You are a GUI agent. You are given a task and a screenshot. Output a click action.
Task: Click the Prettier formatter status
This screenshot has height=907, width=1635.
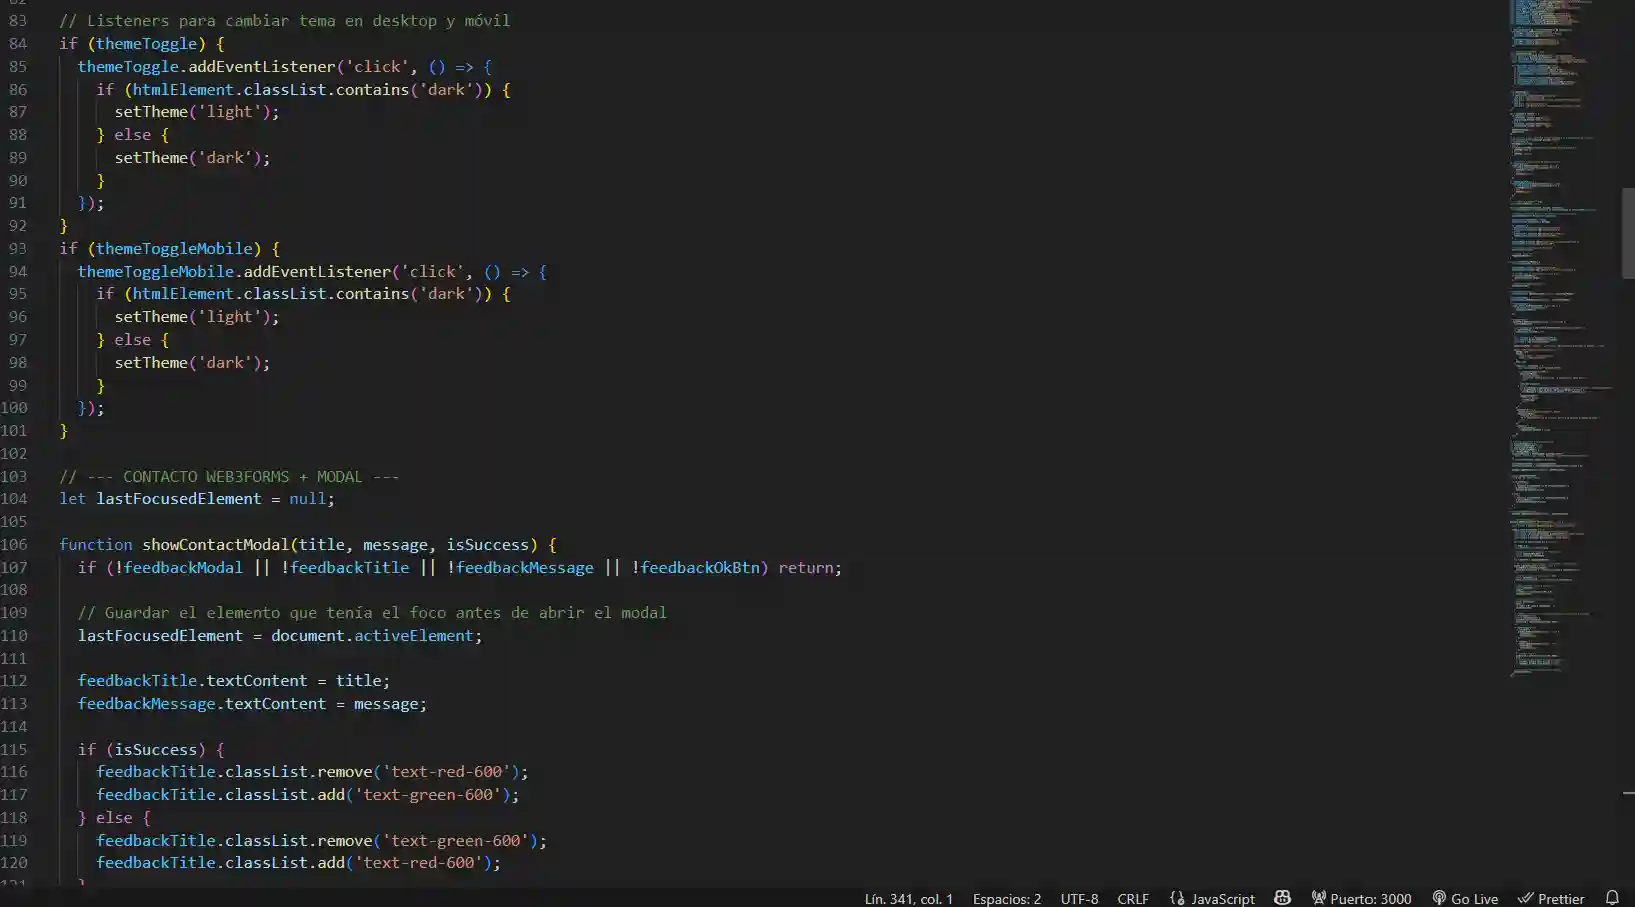[1551, 898]
